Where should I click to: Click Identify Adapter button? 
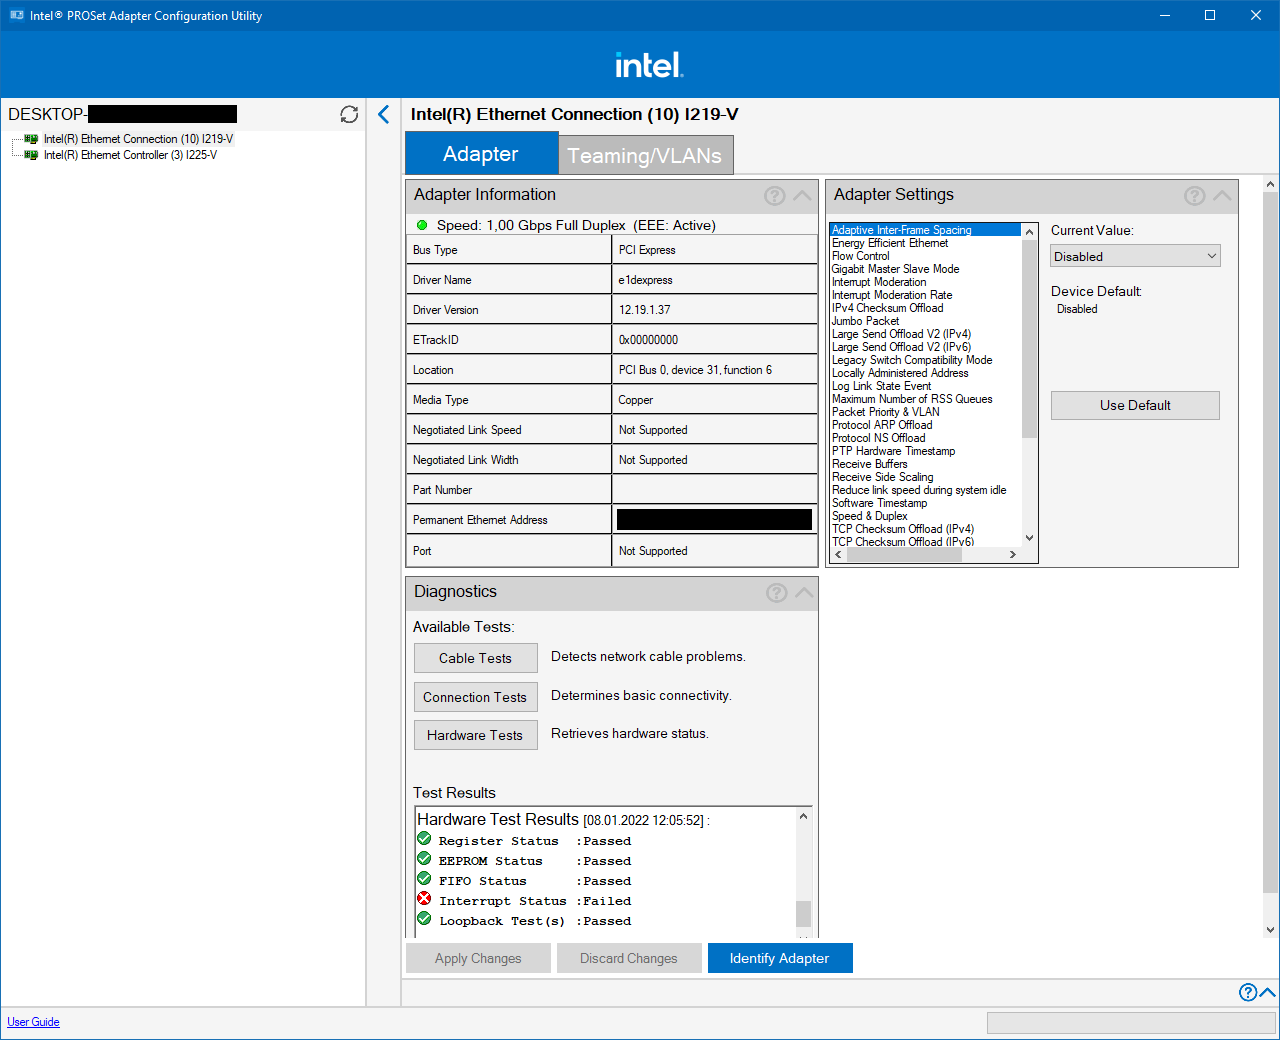(780, 958)
